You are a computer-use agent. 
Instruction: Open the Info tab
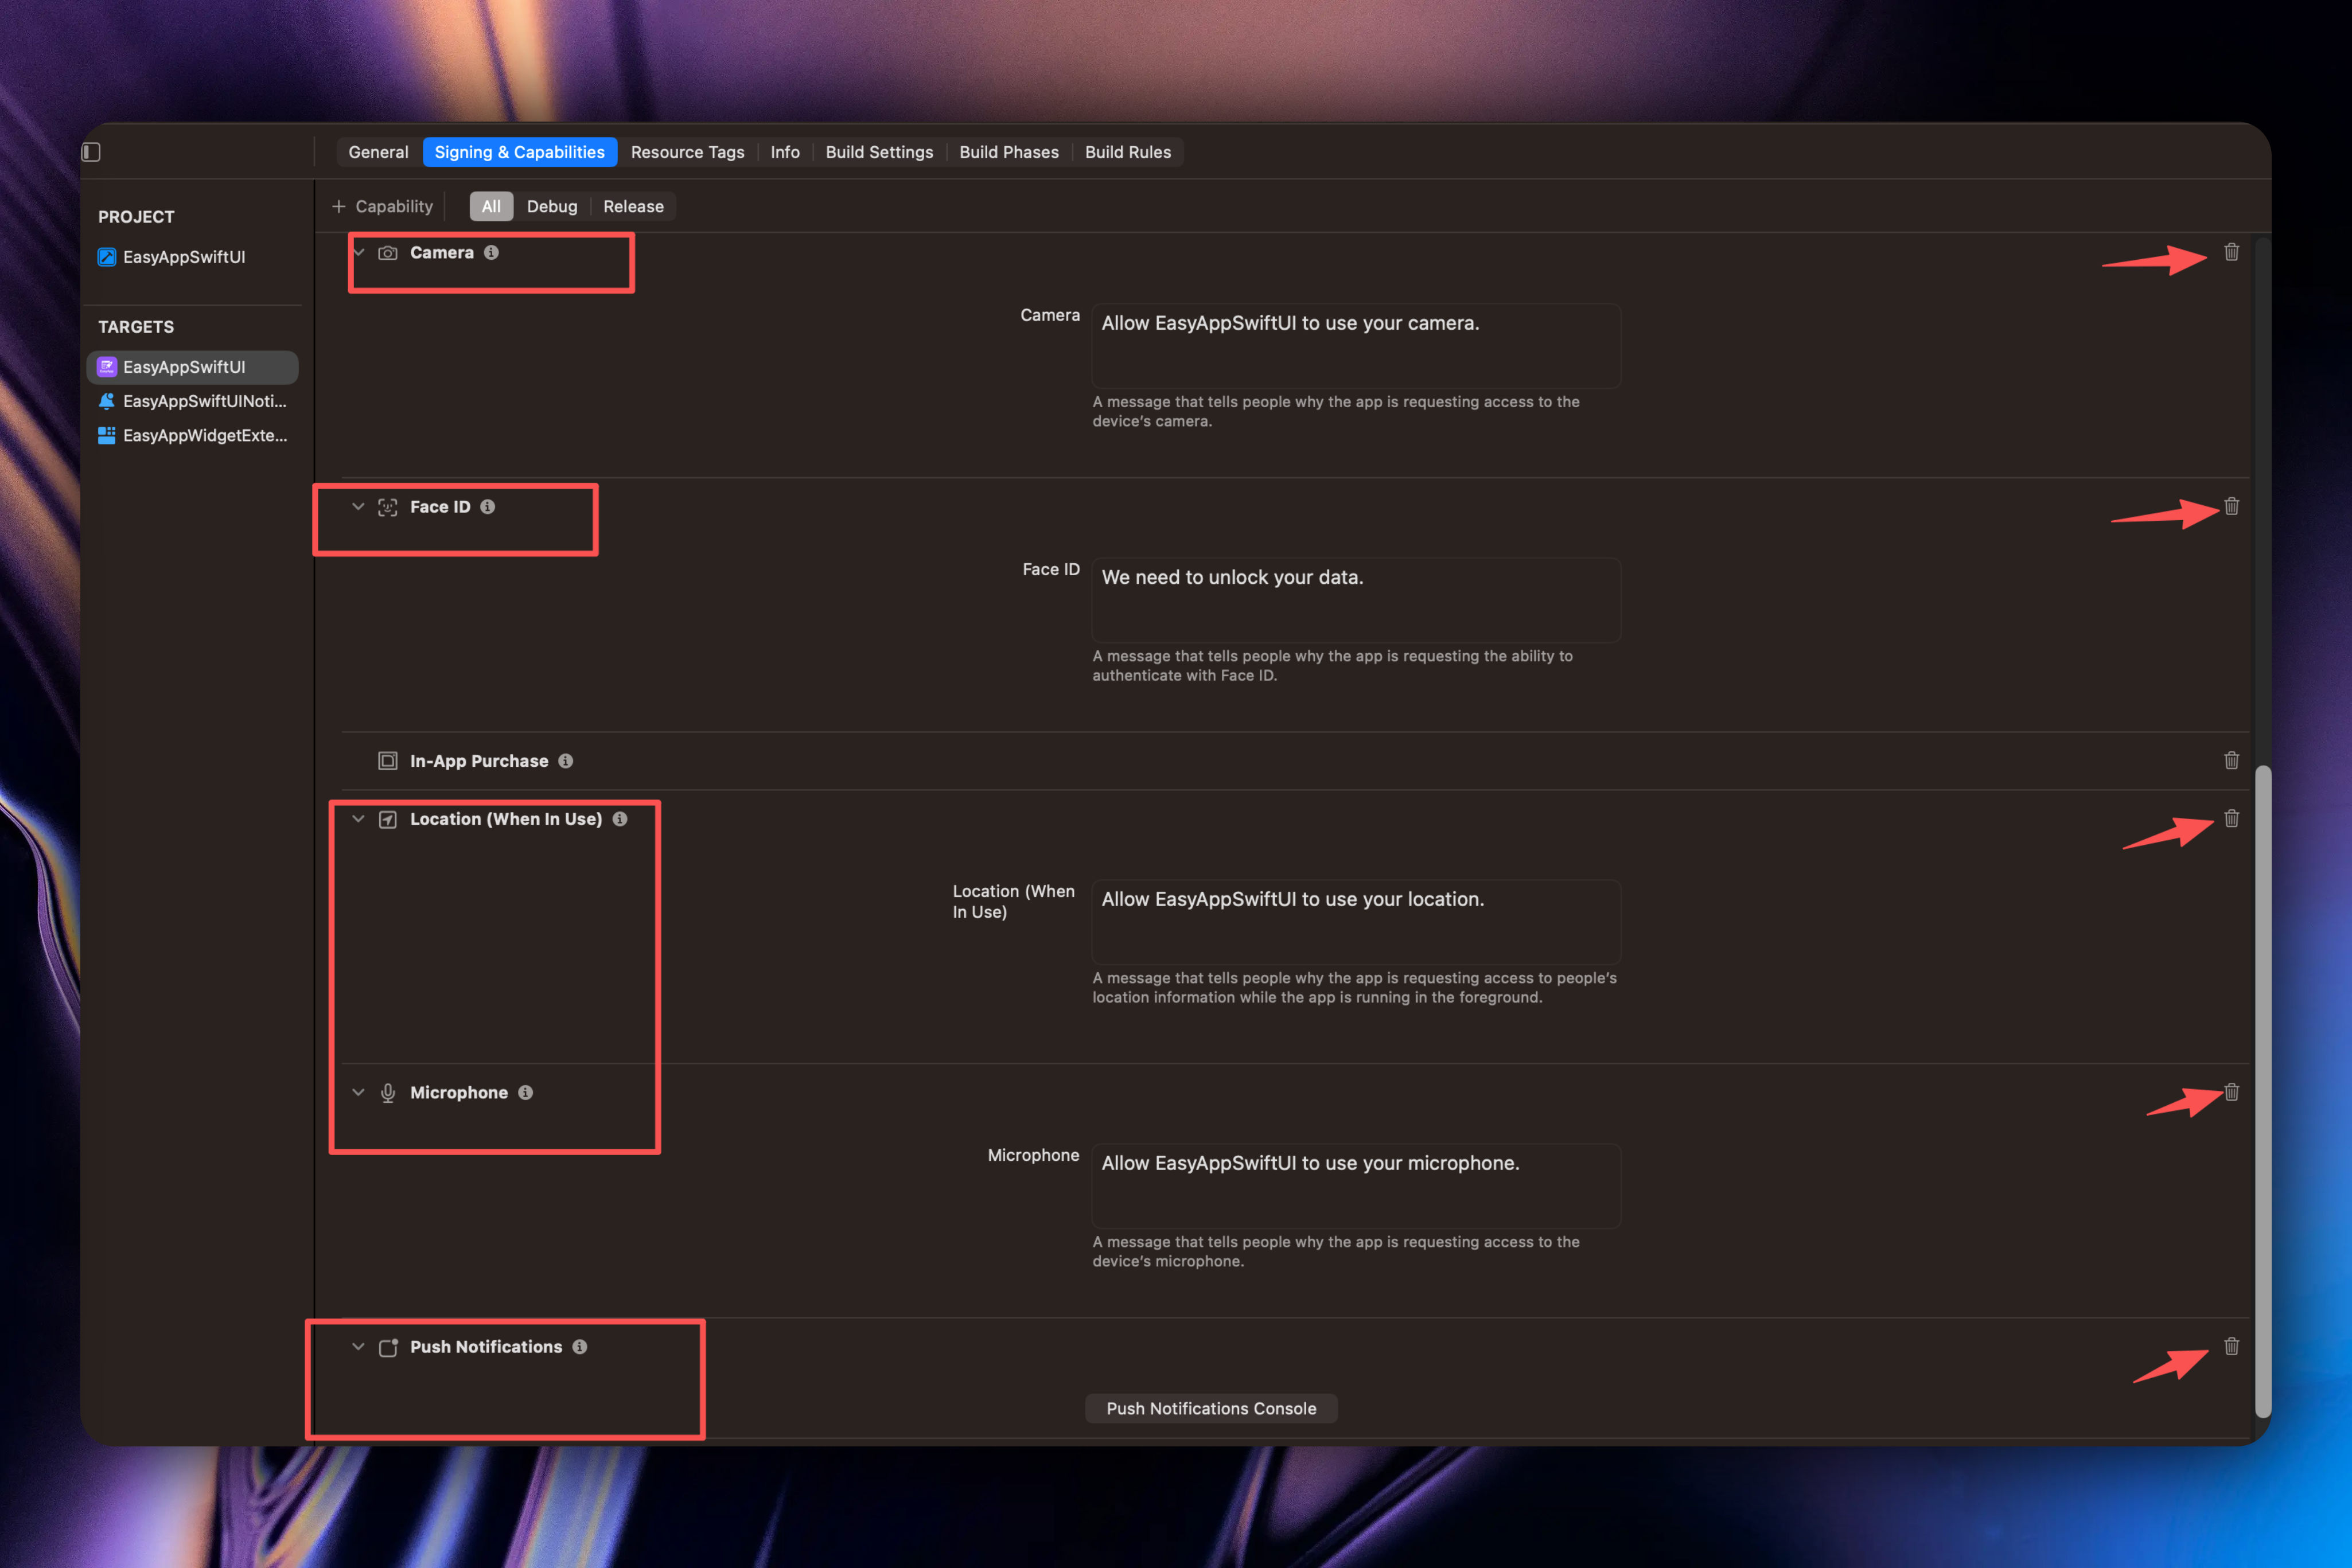pyautogui.click(x=784, y=152)
